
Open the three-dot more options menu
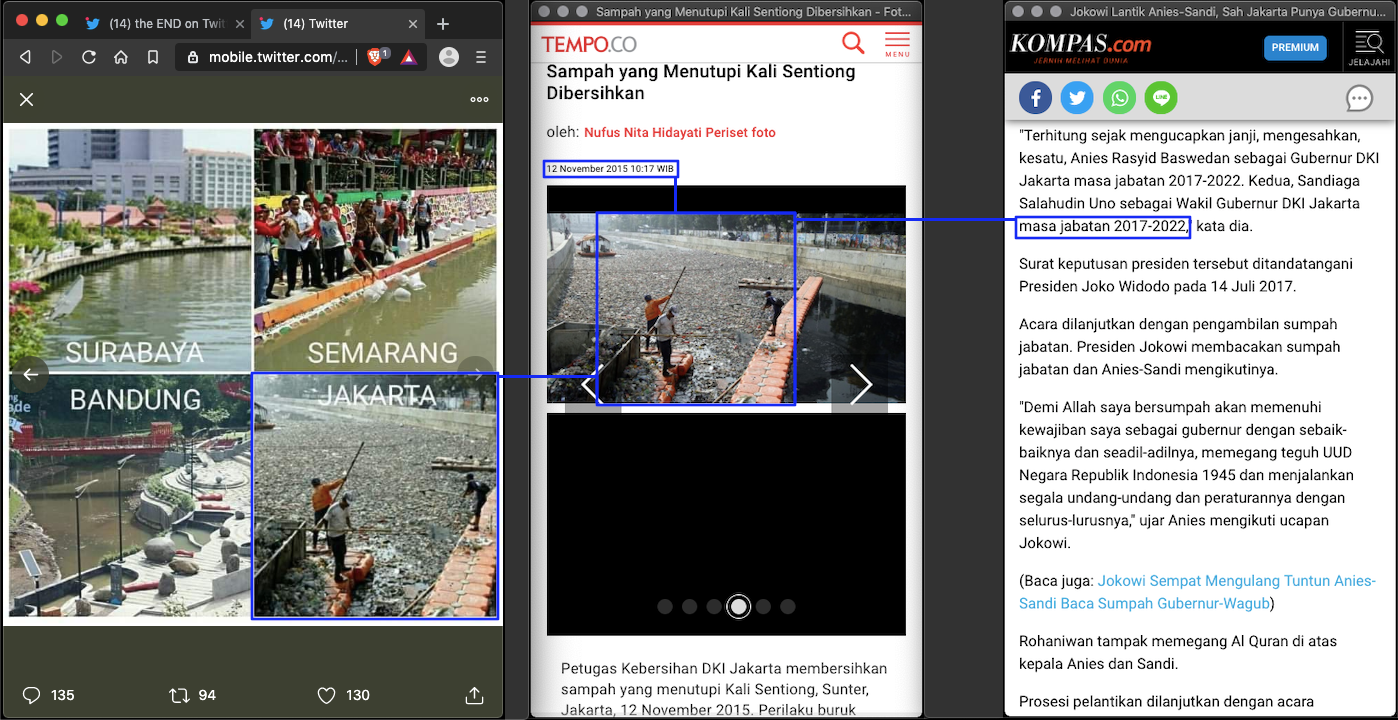pyautogui.click(x=479, y=99)
